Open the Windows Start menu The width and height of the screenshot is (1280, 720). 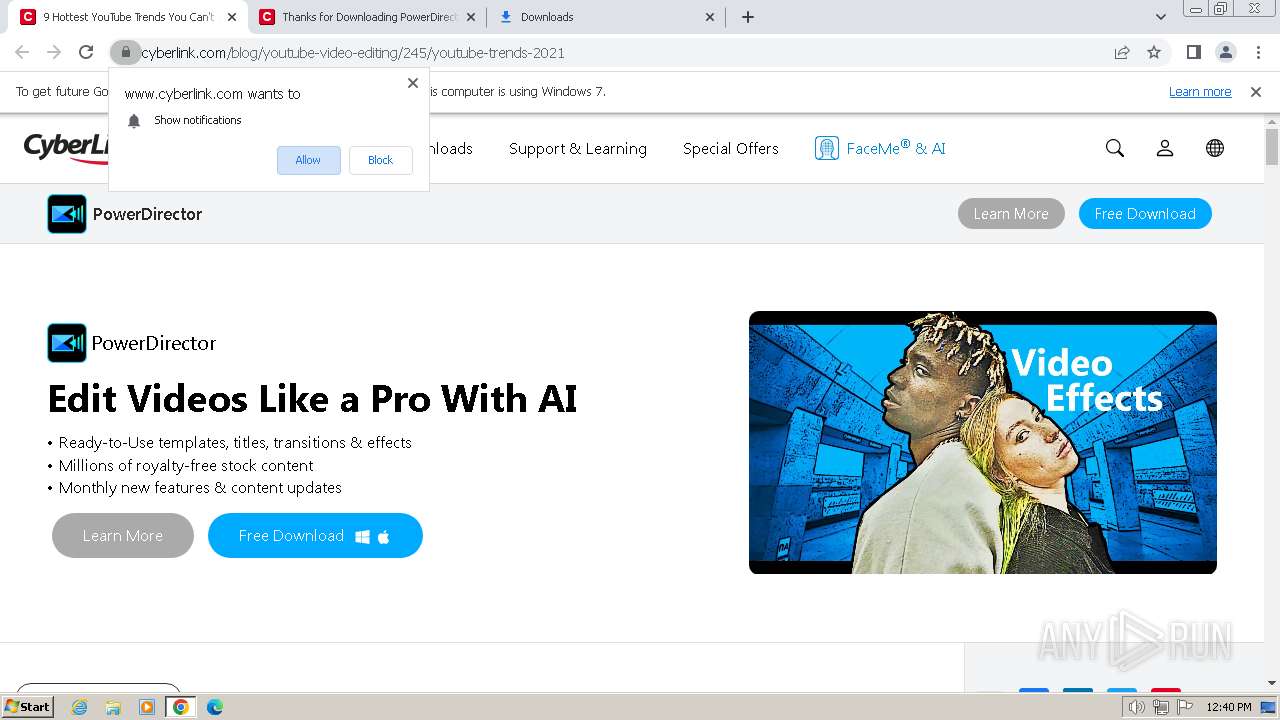point(27,706)
